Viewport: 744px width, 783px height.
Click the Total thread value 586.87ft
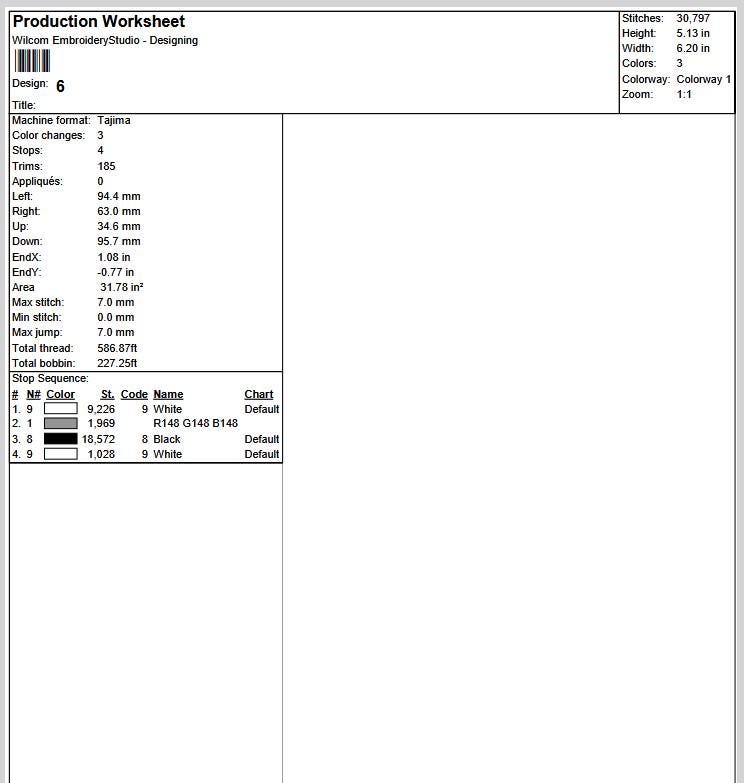[x=117, y=348]
